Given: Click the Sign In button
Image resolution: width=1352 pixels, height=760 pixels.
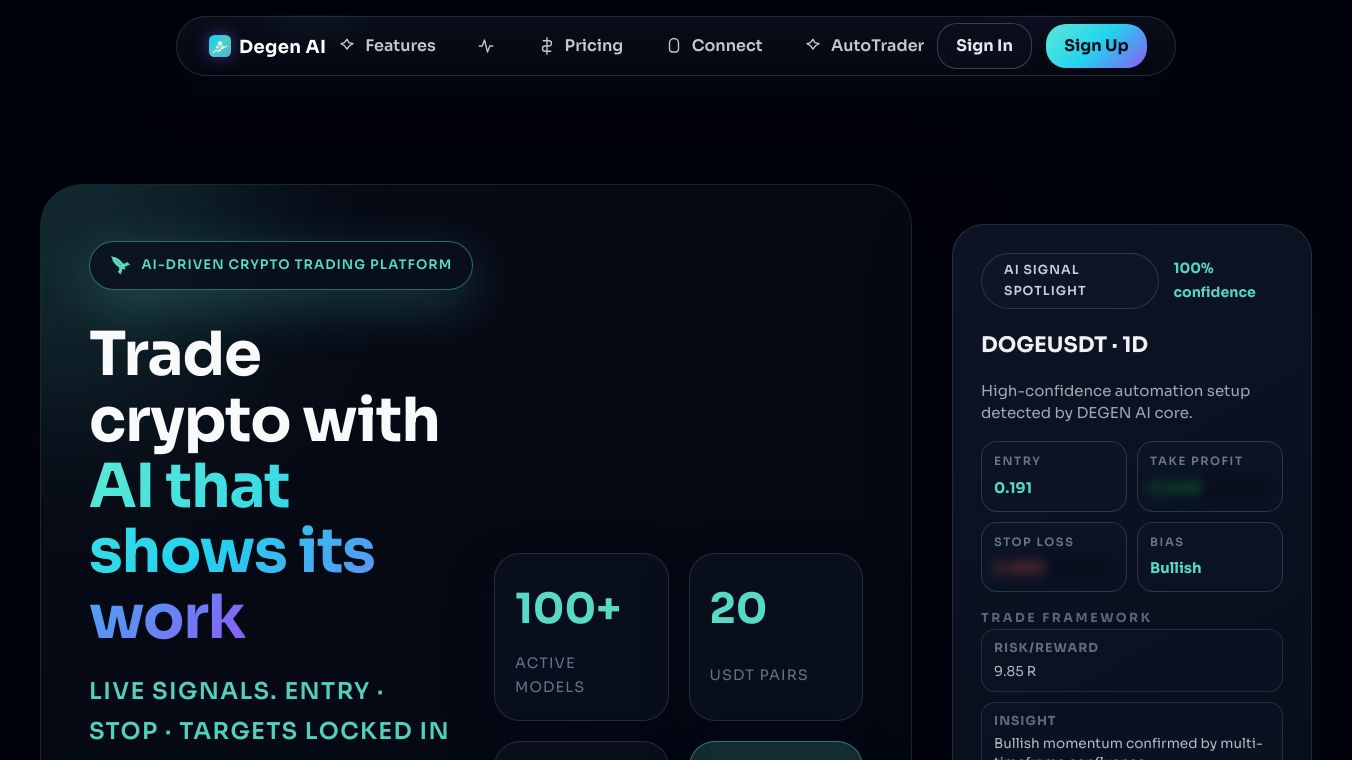Looking at the screenshot, I should click(984, 46).
